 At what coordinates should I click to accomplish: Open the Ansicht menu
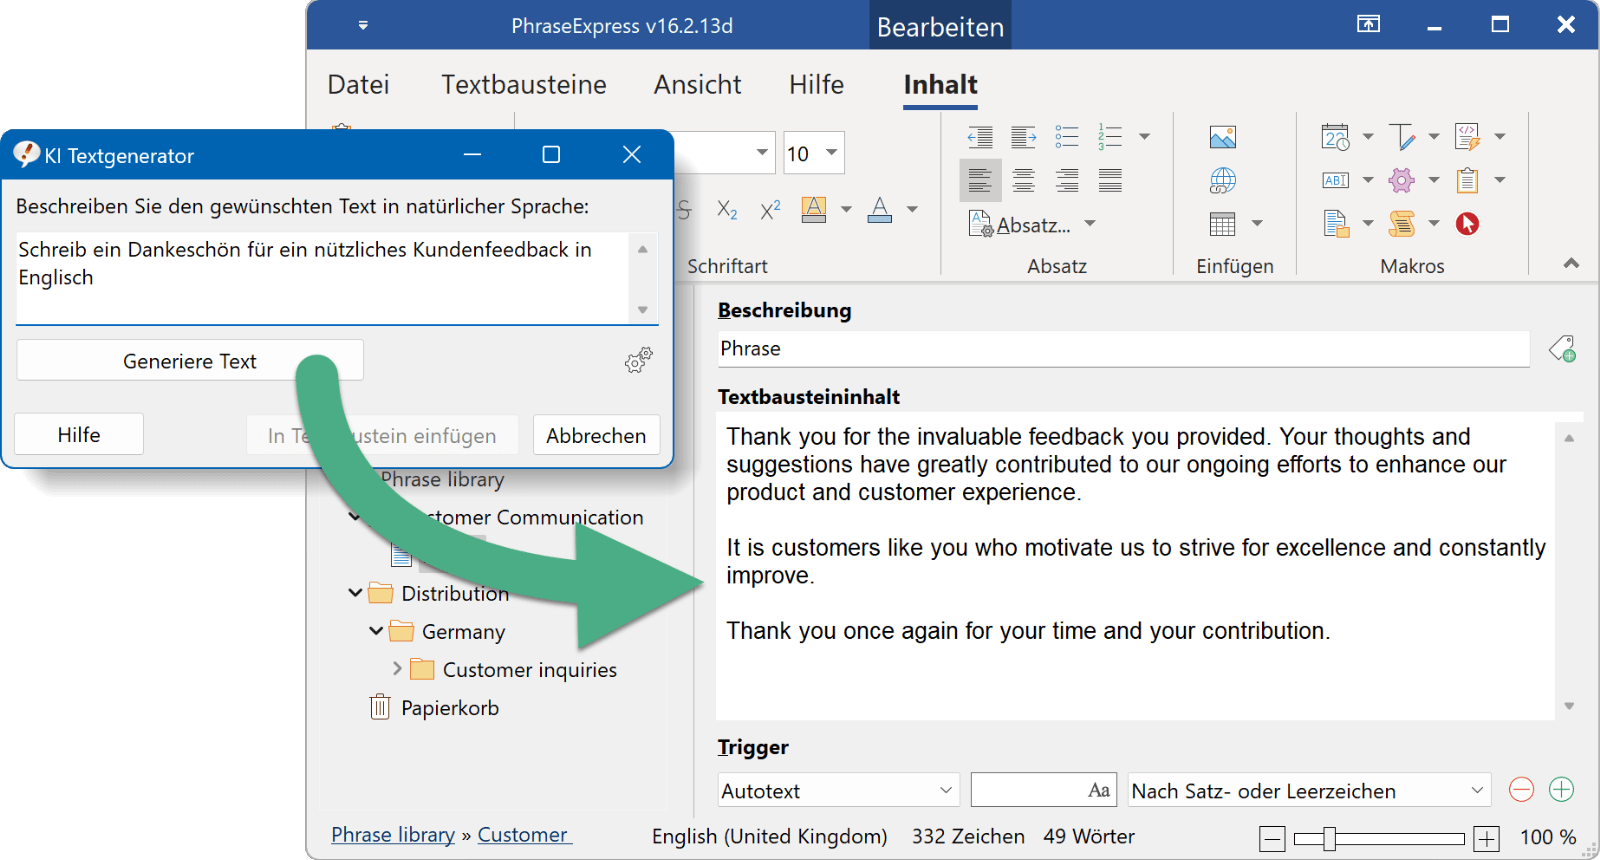[x=698, y=85]
